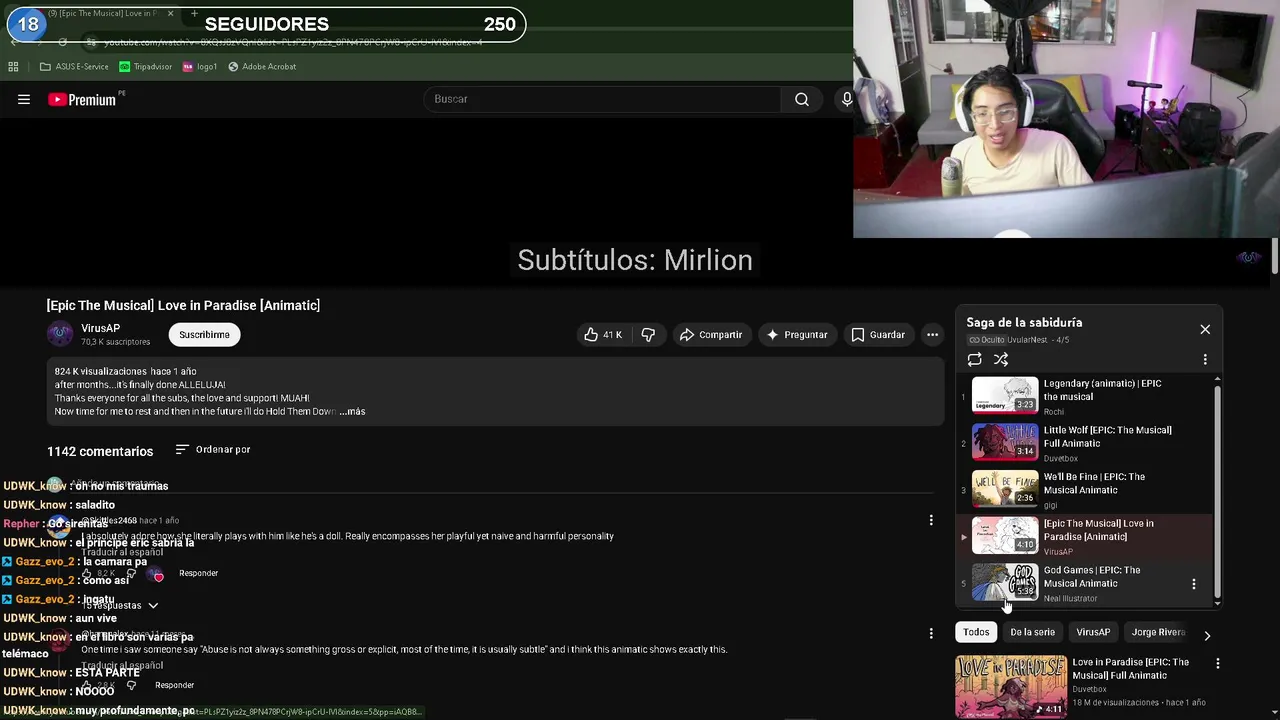Open Love in Paradise Full Animatic title
1280x720 pixels.
point(1130,668)
